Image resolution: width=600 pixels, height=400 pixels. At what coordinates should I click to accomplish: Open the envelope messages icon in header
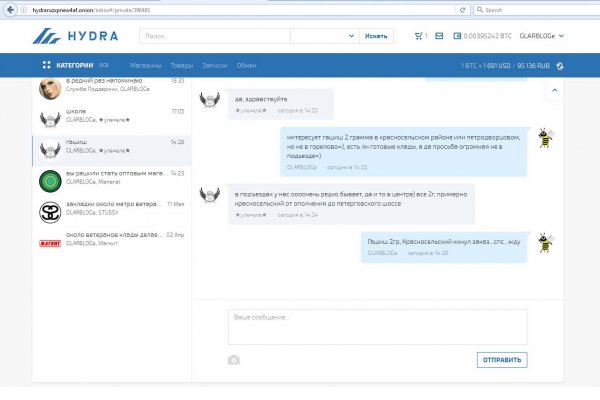(439, 37)
